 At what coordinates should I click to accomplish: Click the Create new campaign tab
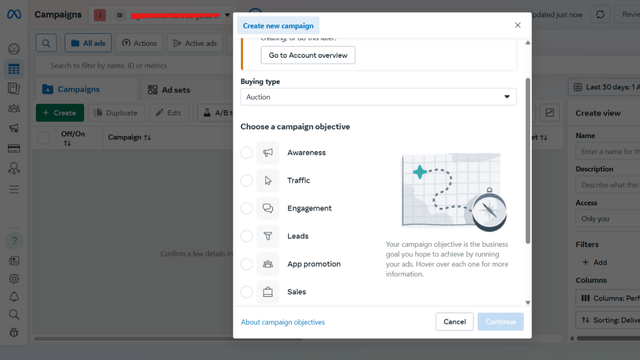click(x=278, y=26)
